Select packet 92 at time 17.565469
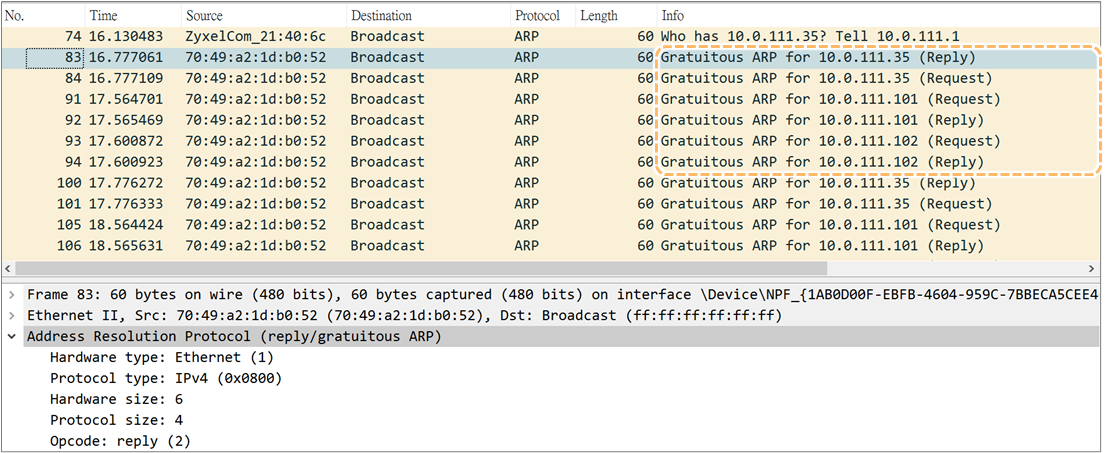1107x453 pixels. (551, 120)
